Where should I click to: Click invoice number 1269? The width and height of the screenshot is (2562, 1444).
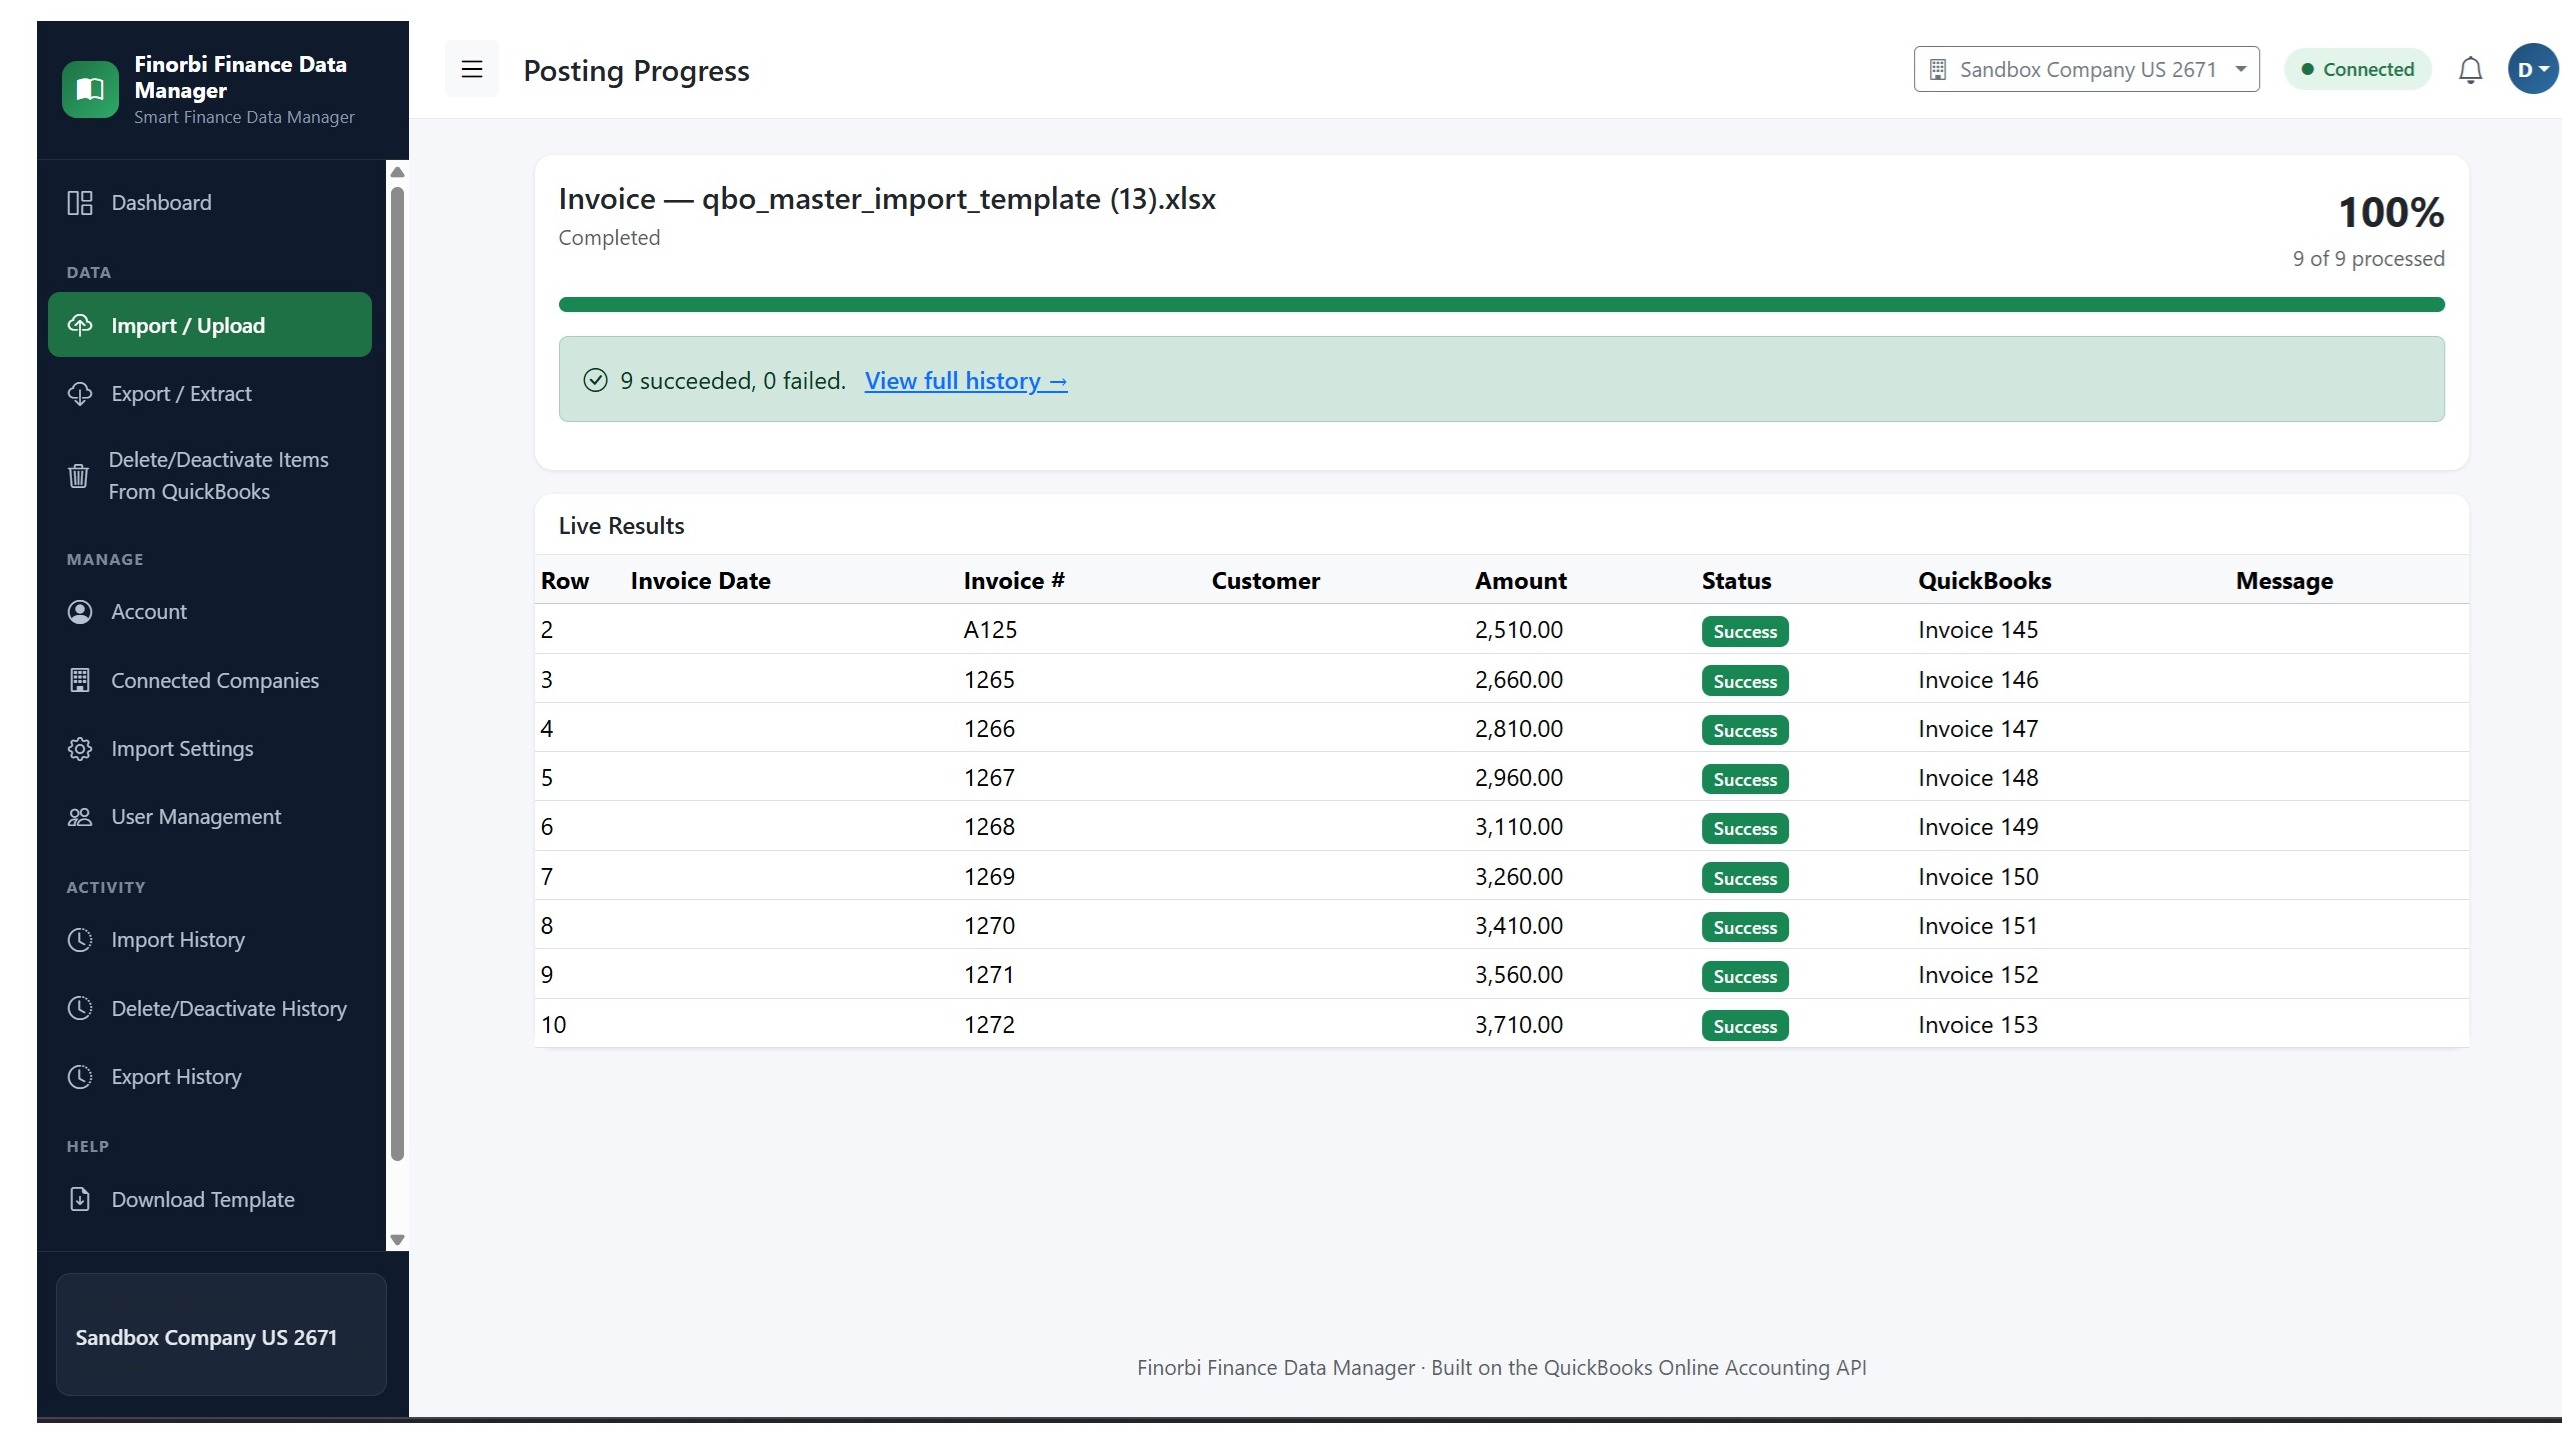(x=988, y=877)
